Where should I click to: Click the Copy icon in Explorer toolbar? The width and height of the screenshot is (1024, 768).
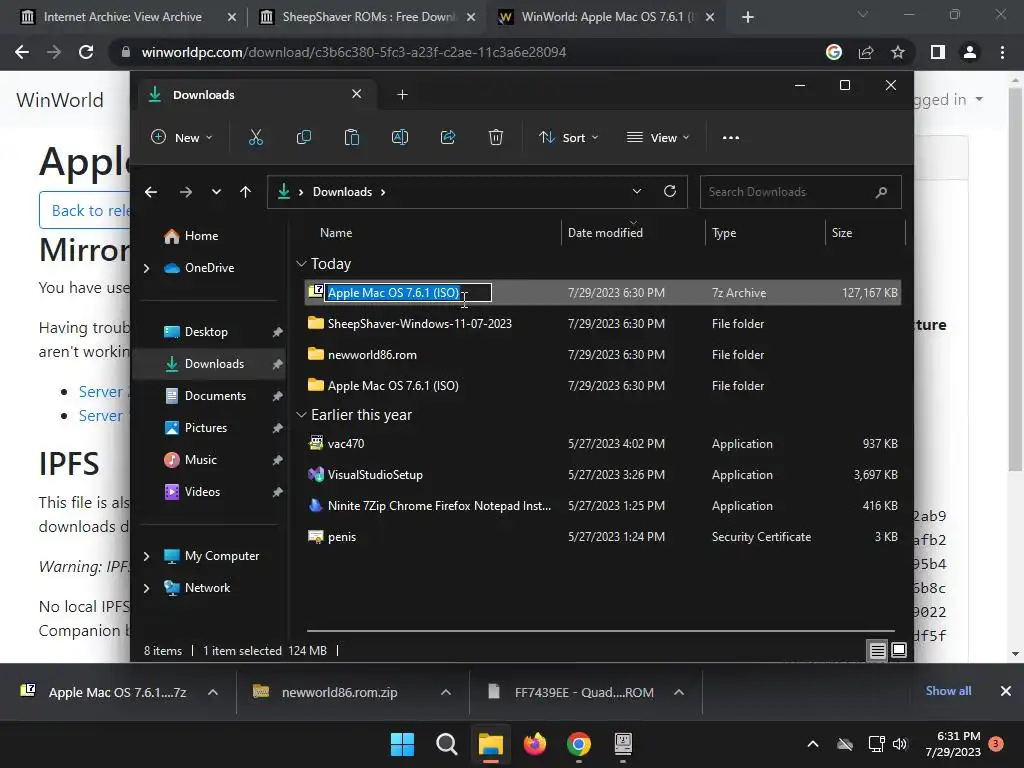click(x=304, y=137)
